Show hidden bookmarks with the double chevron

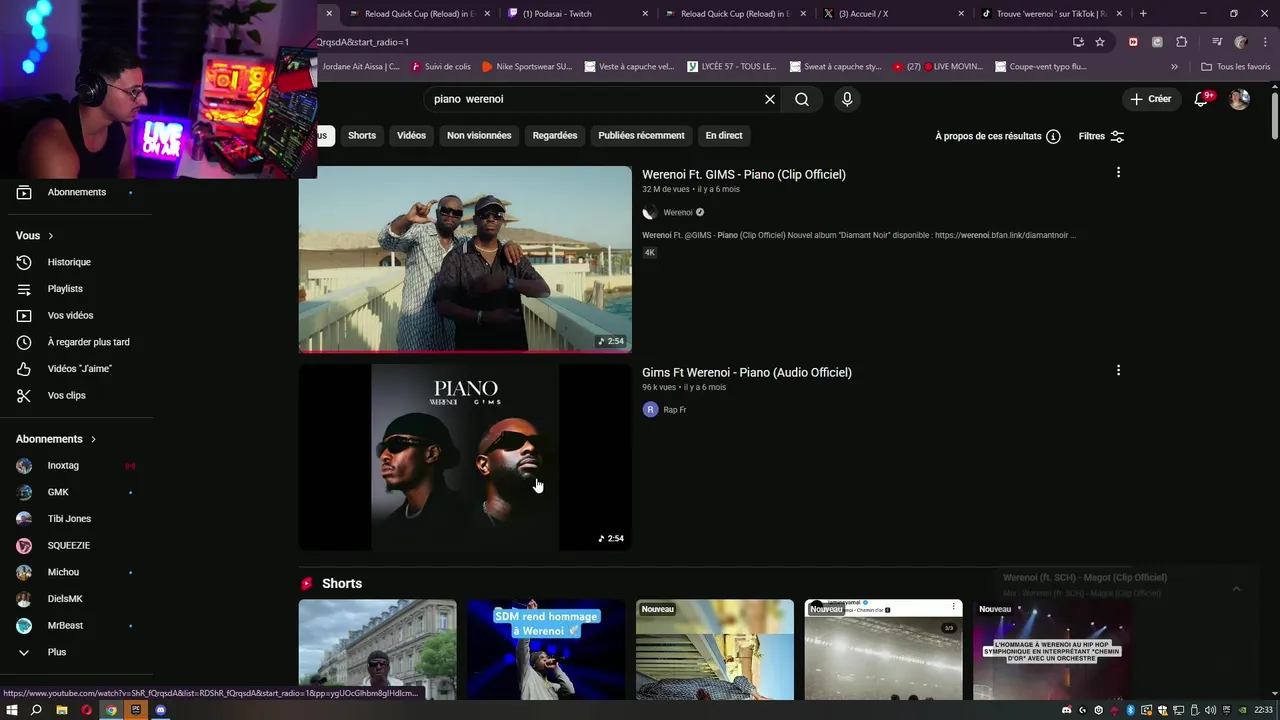click(x=1174, y=67)
